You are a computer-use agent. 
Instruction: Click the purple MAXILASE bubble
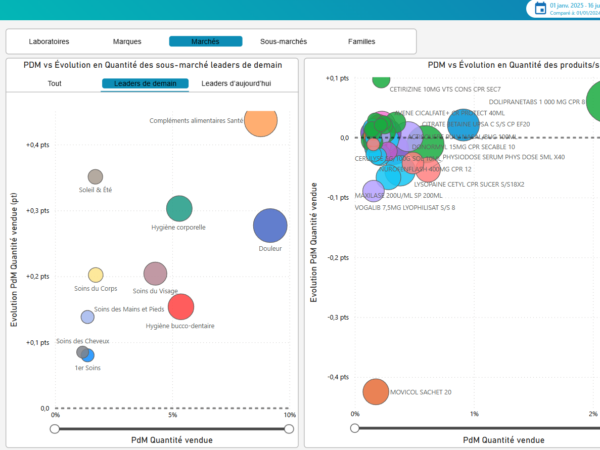pos(373,191)
